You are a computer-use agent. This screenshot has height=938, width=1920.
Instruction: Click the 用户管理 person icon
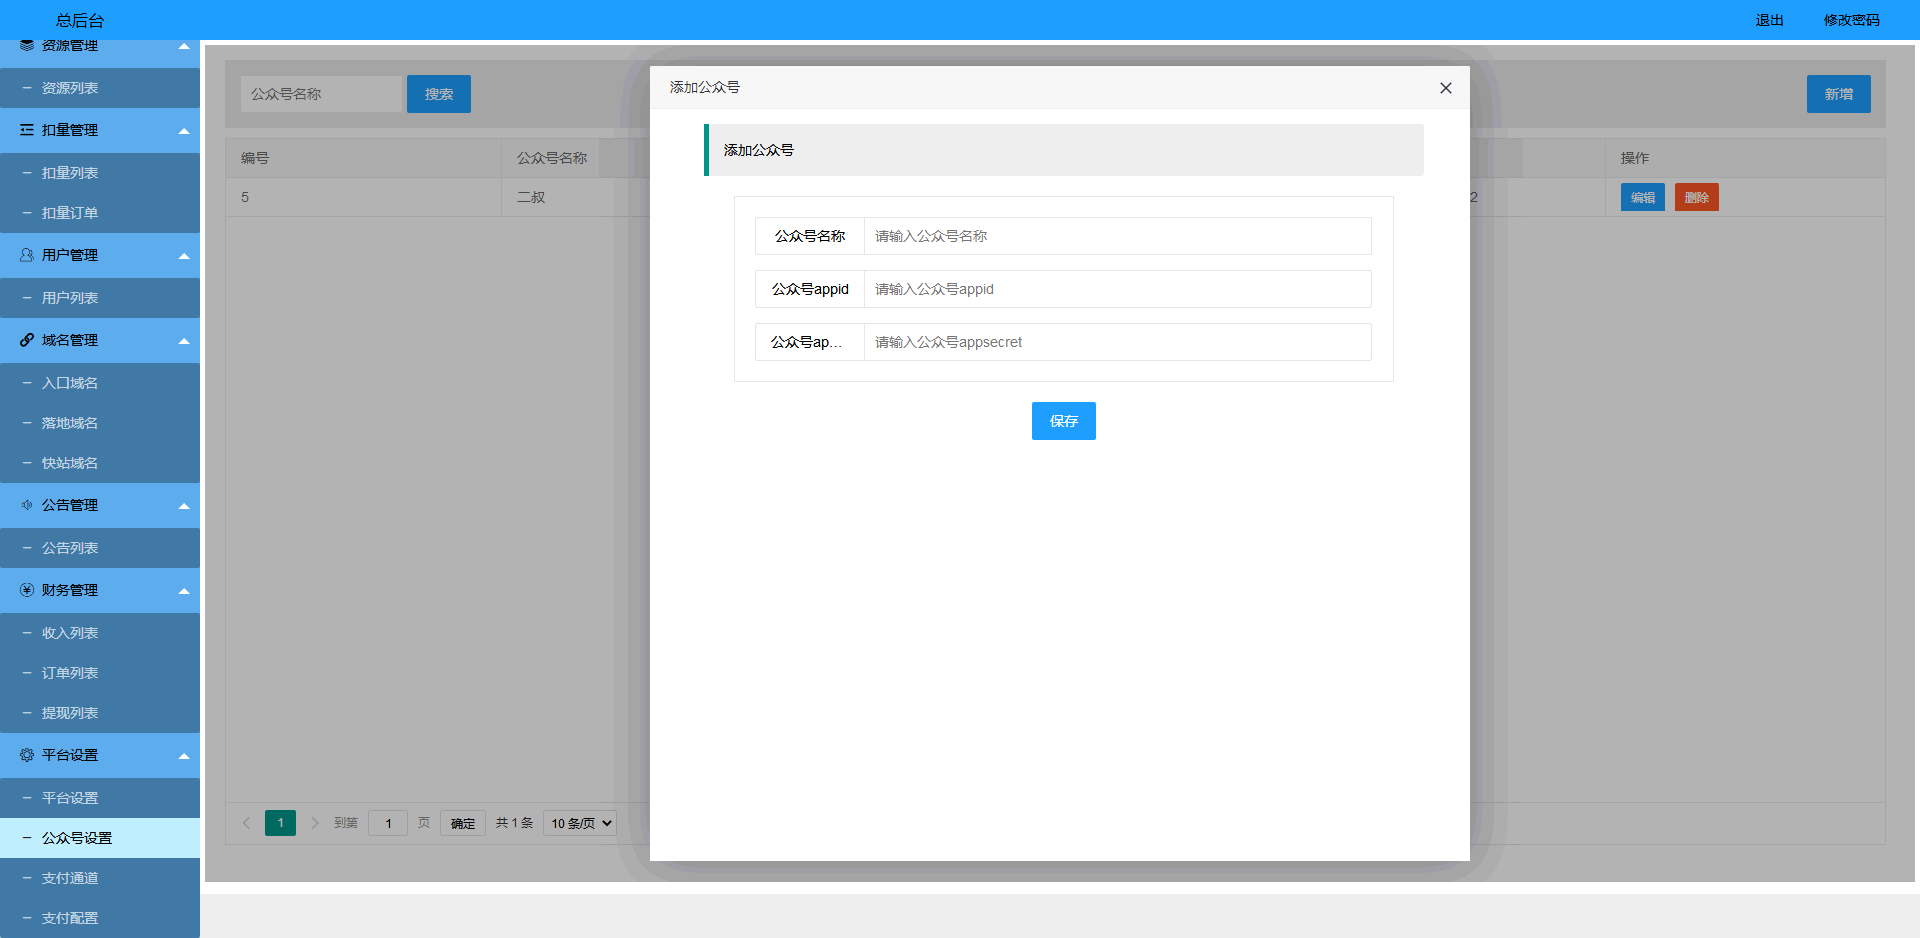tap(27, 255)
